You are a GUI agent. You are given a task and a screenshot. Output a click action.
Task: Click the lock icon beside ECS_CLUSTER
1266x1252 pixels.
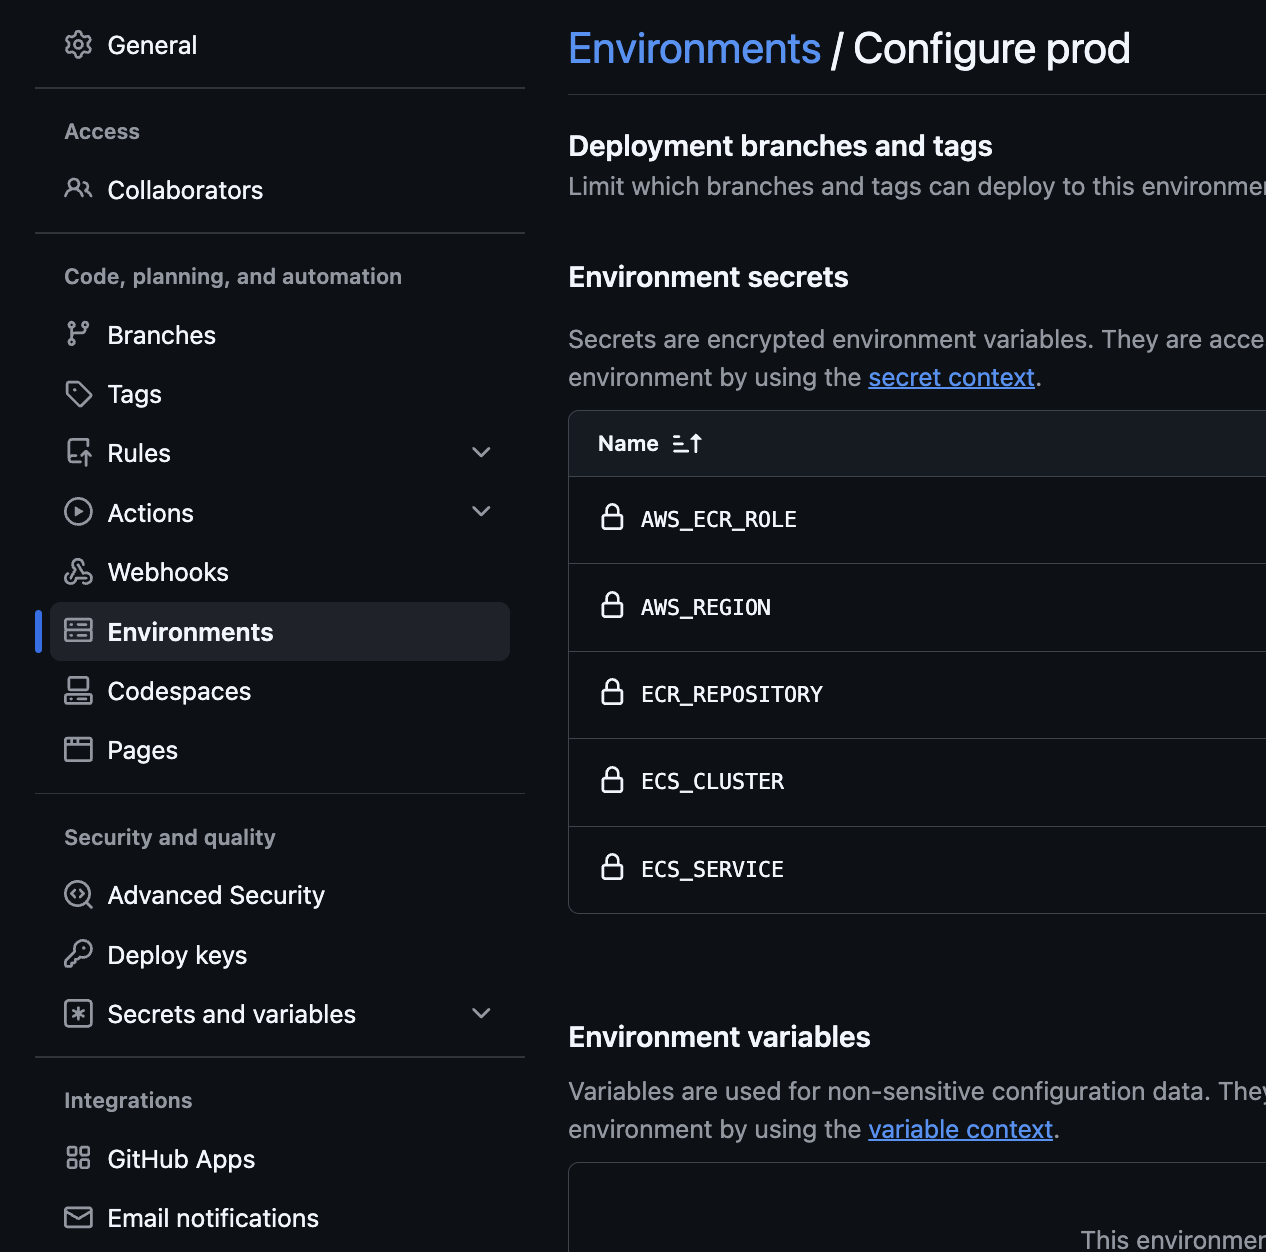[x=612, y=779]
